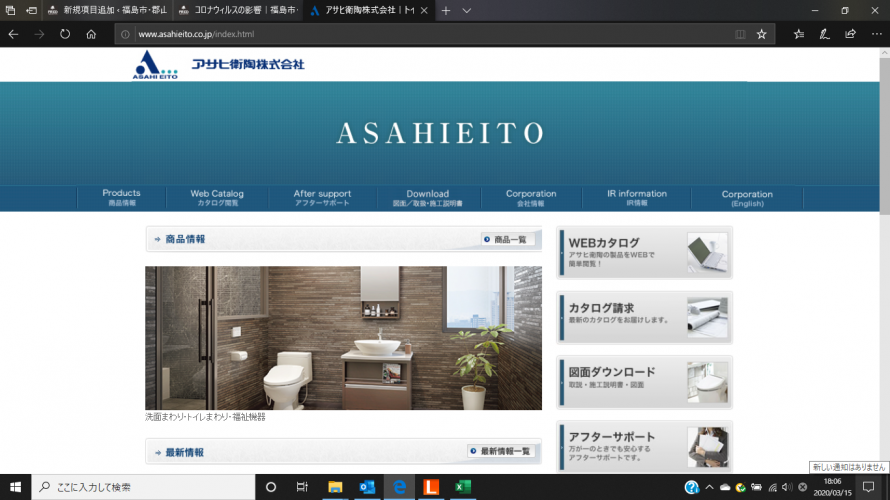
Task: Open IR information menu item
Action: point(637,198)
